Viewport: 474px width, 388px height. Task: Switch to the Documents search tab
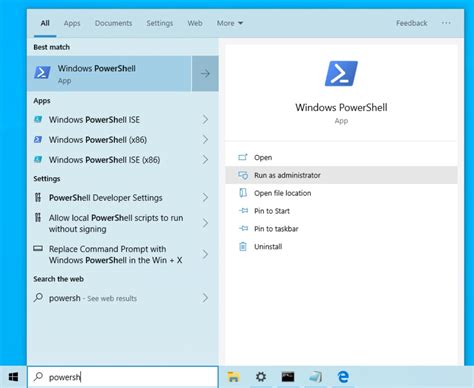113,23
